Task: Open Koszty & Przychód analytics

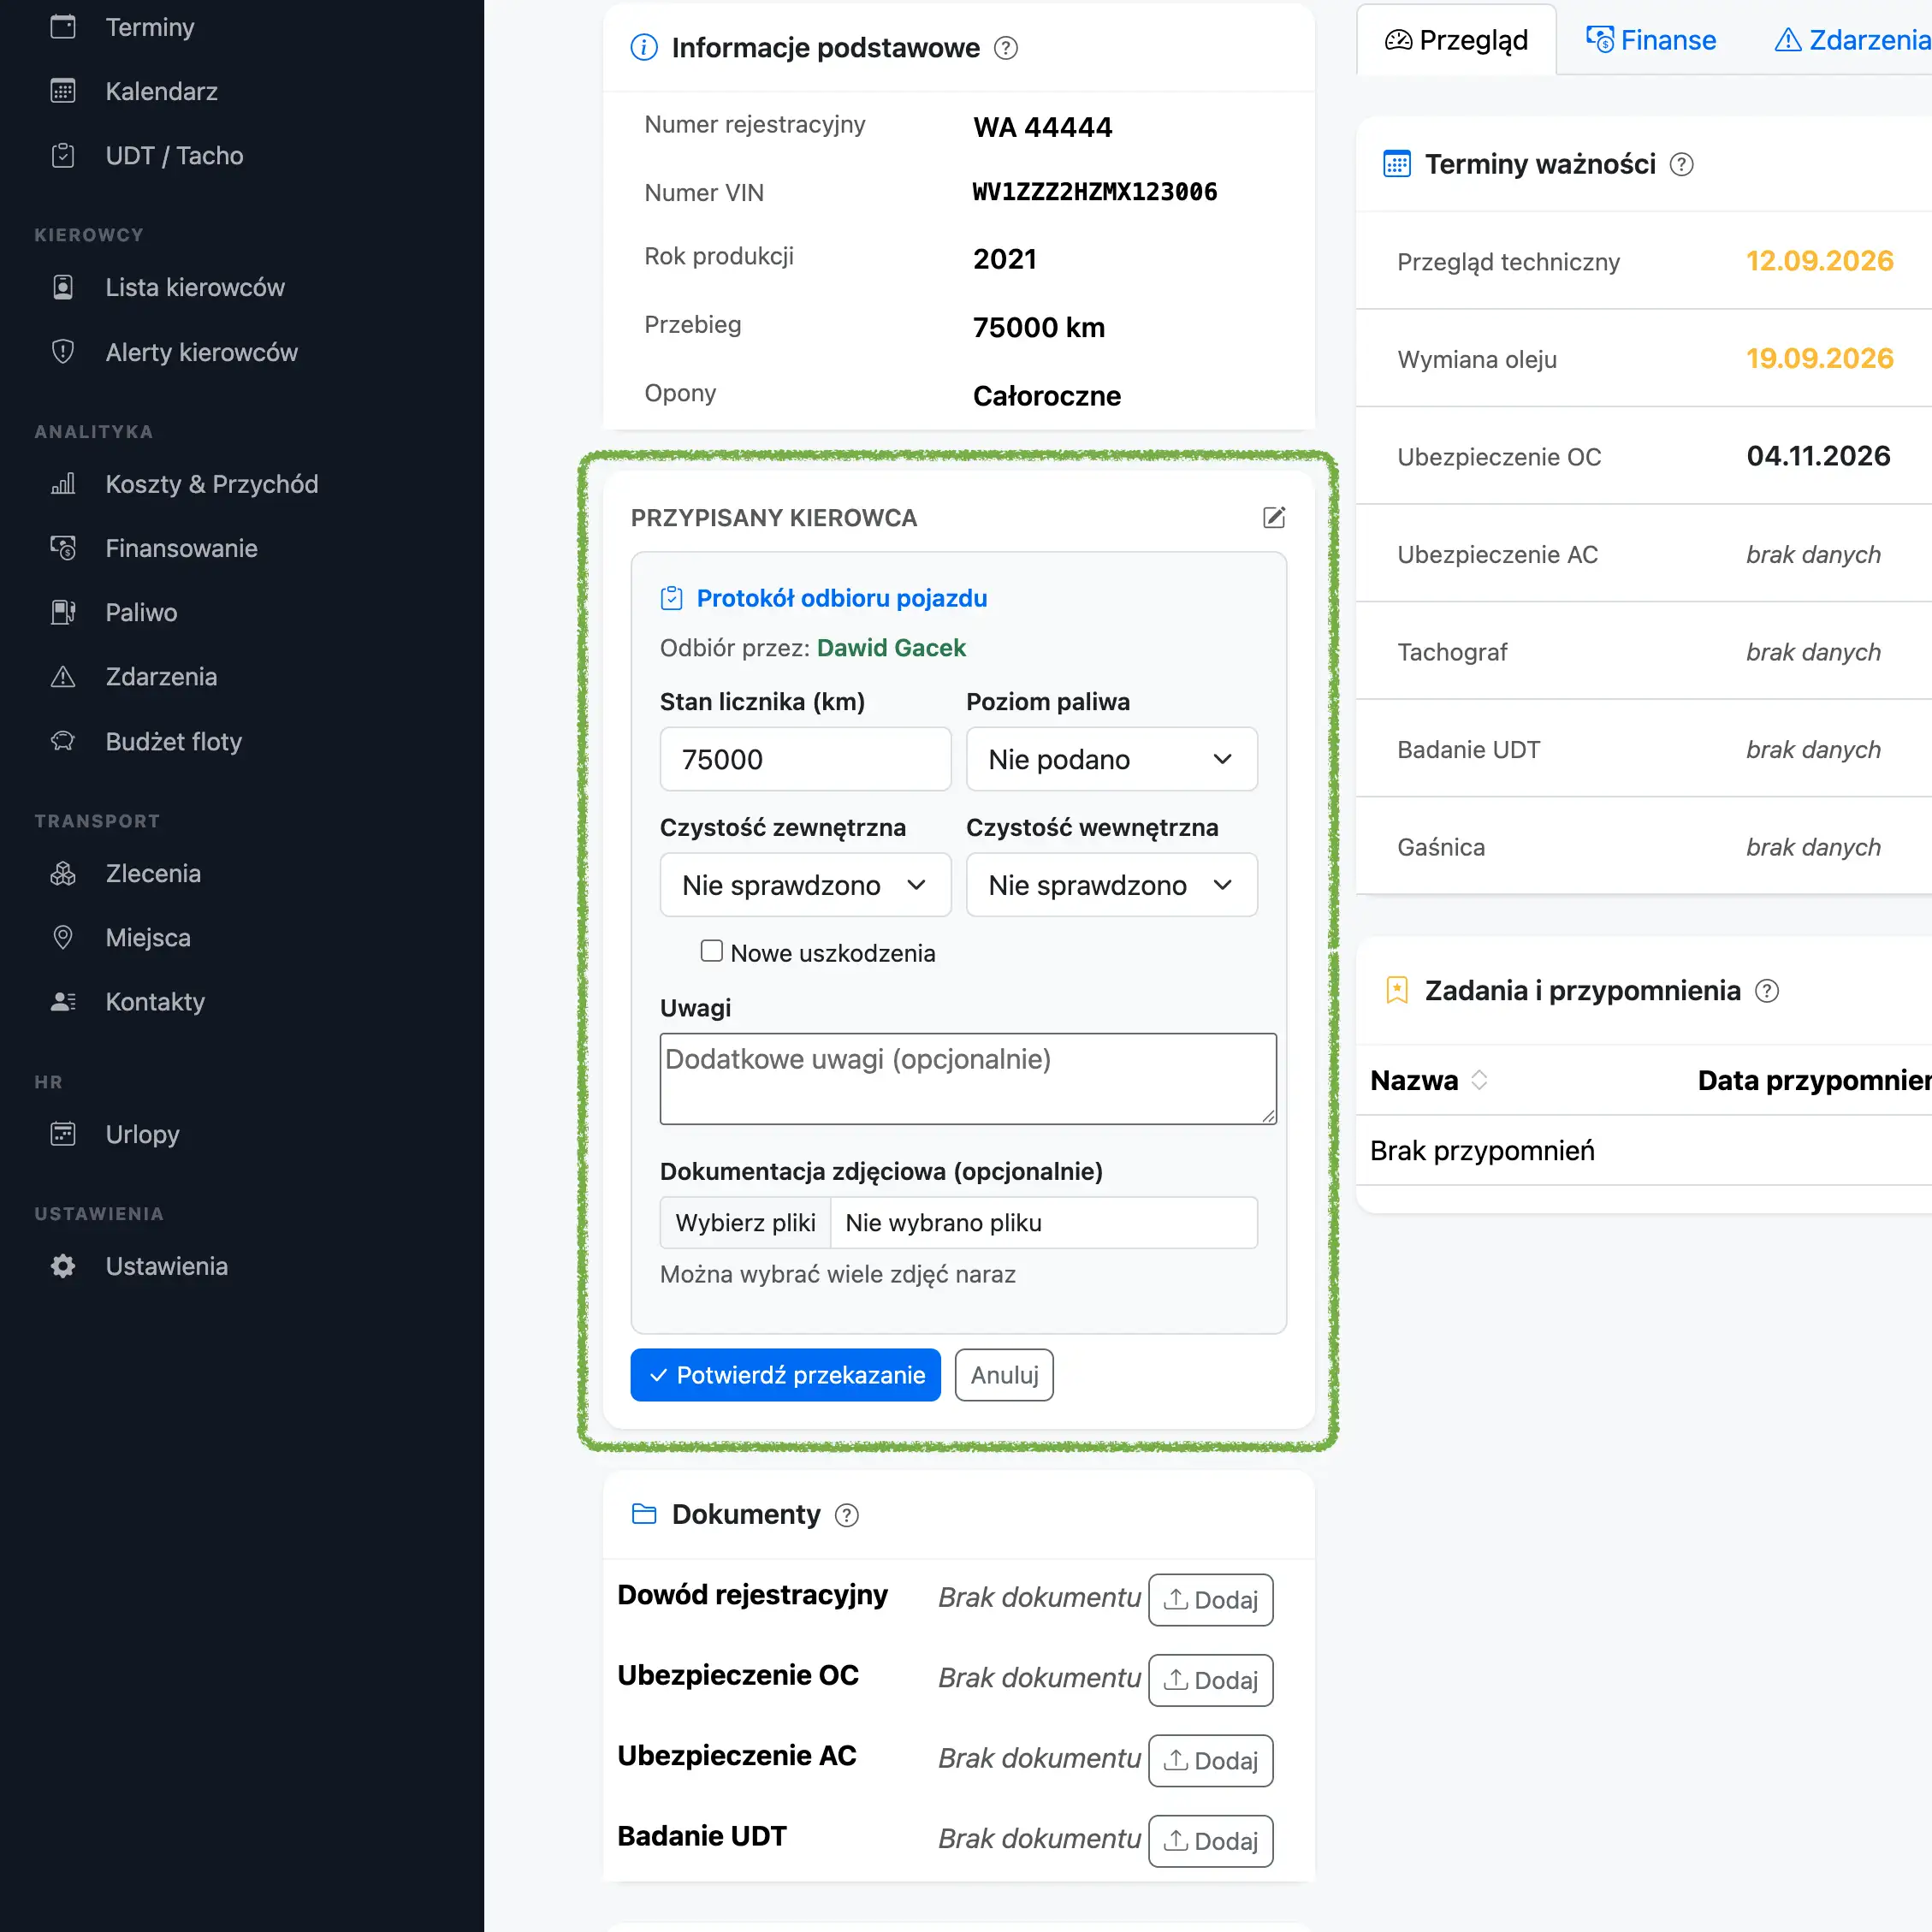Action: click(x=211, y=484)
